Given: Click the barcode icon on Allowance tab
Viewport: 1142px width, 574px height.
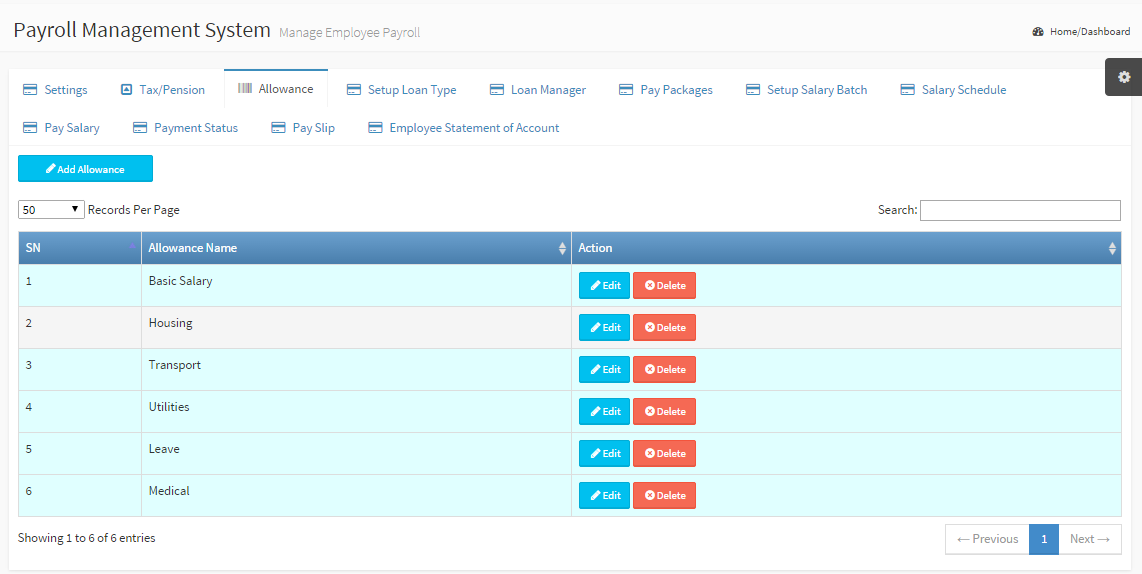Looking at the screenshot, I should 244,89.
